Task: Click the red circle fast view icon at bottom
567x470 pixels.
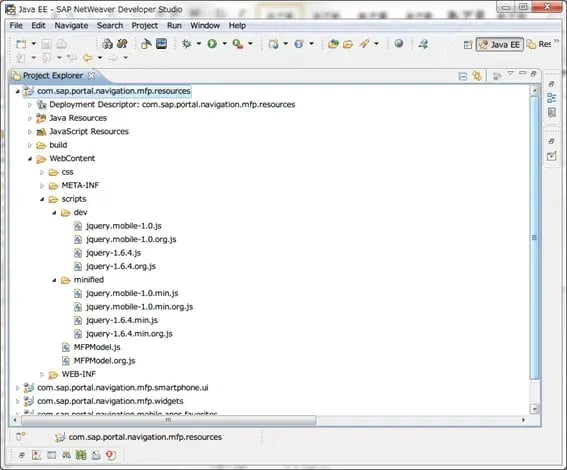Action: pyautogui.click(x=111, y=455)
